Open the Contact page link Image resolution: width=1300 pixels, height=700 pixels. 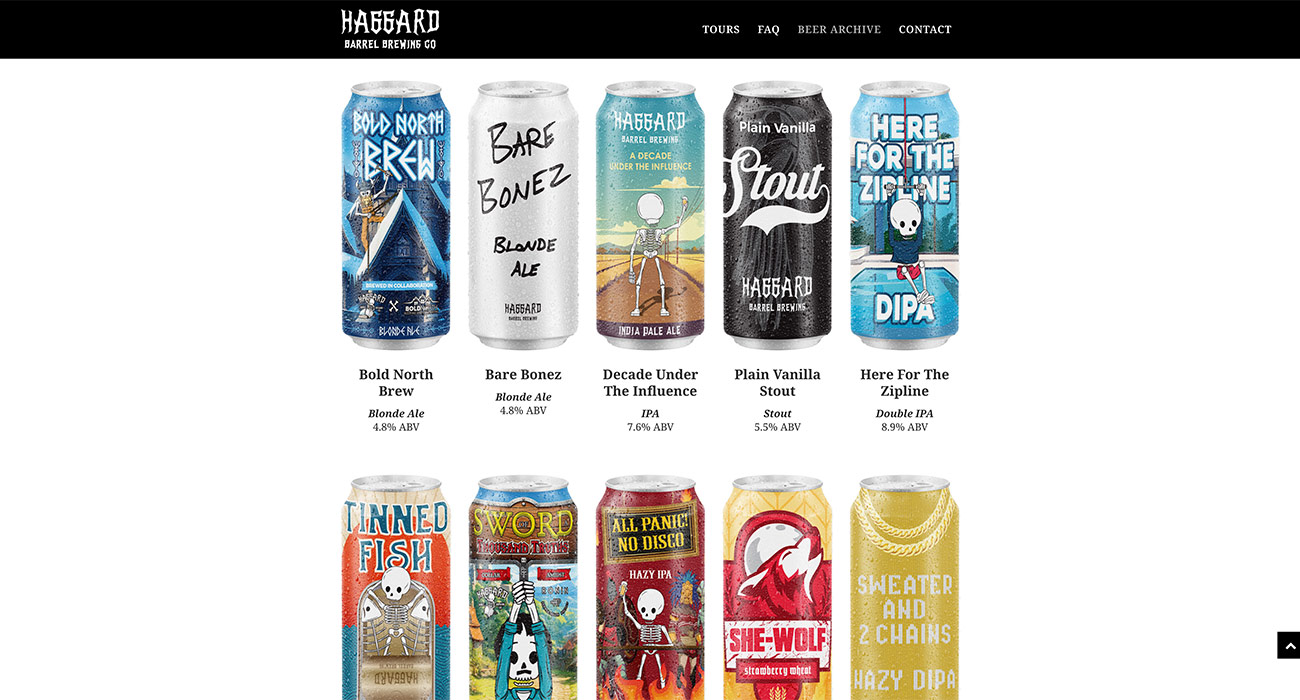click(x=925, y=30)
